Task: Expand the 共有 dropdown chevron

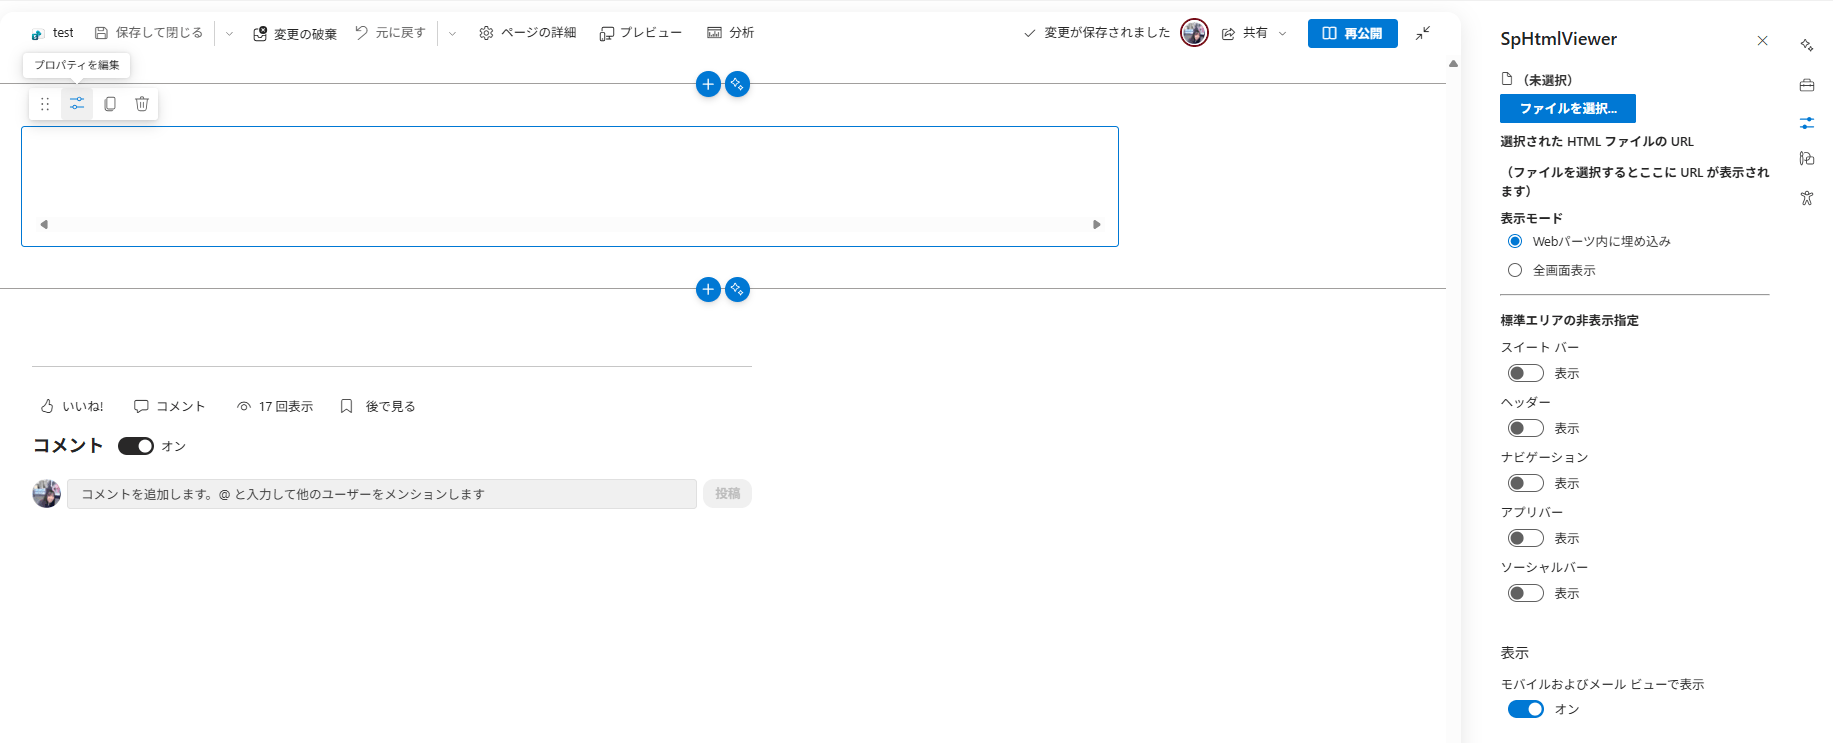Action: pos(1282,33)
